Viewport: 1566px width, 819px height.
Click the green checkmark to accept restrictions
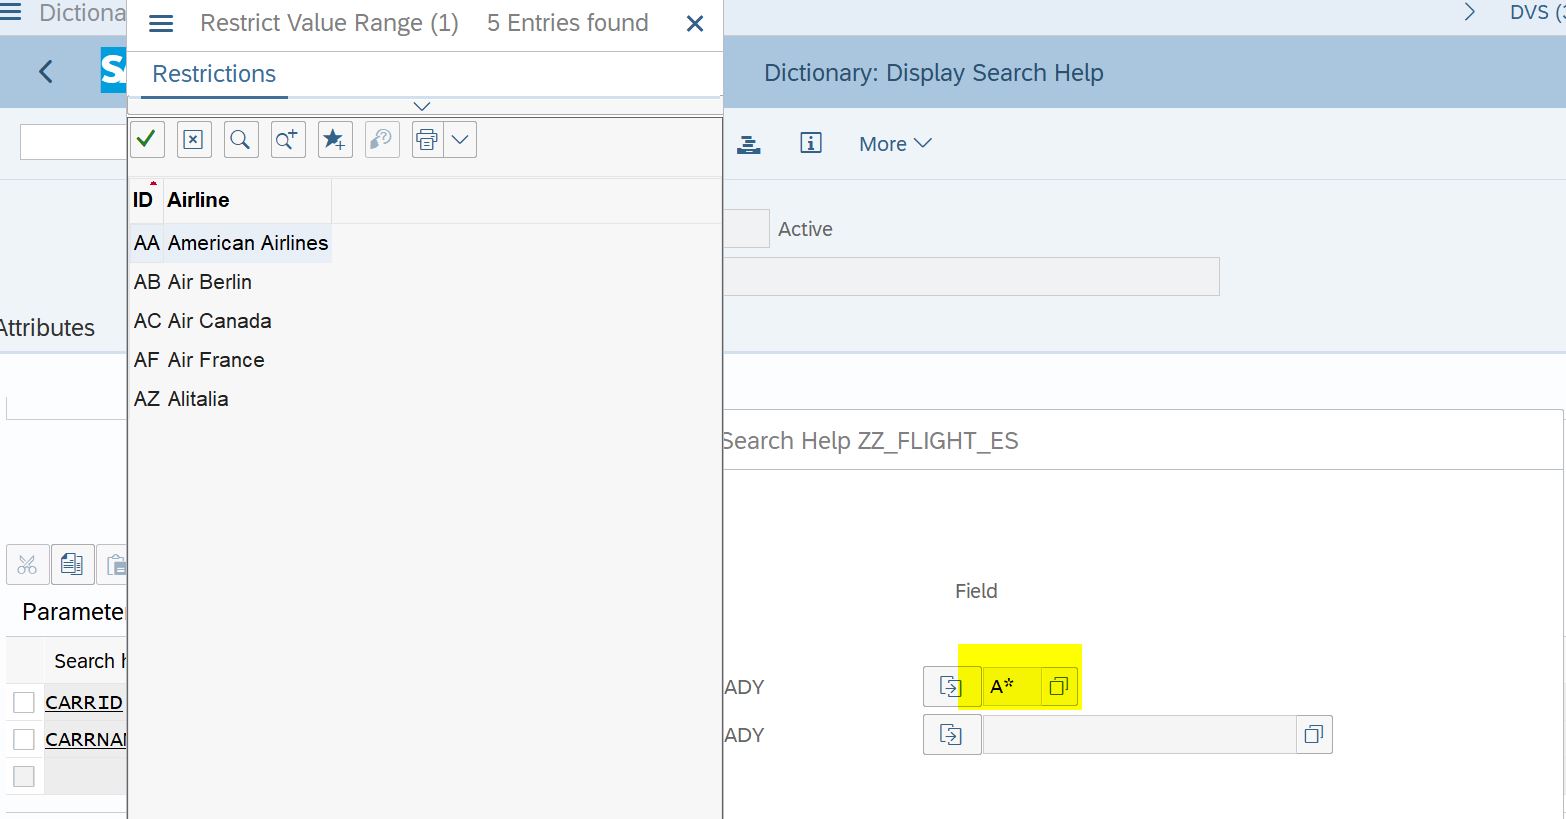(147, 139)
